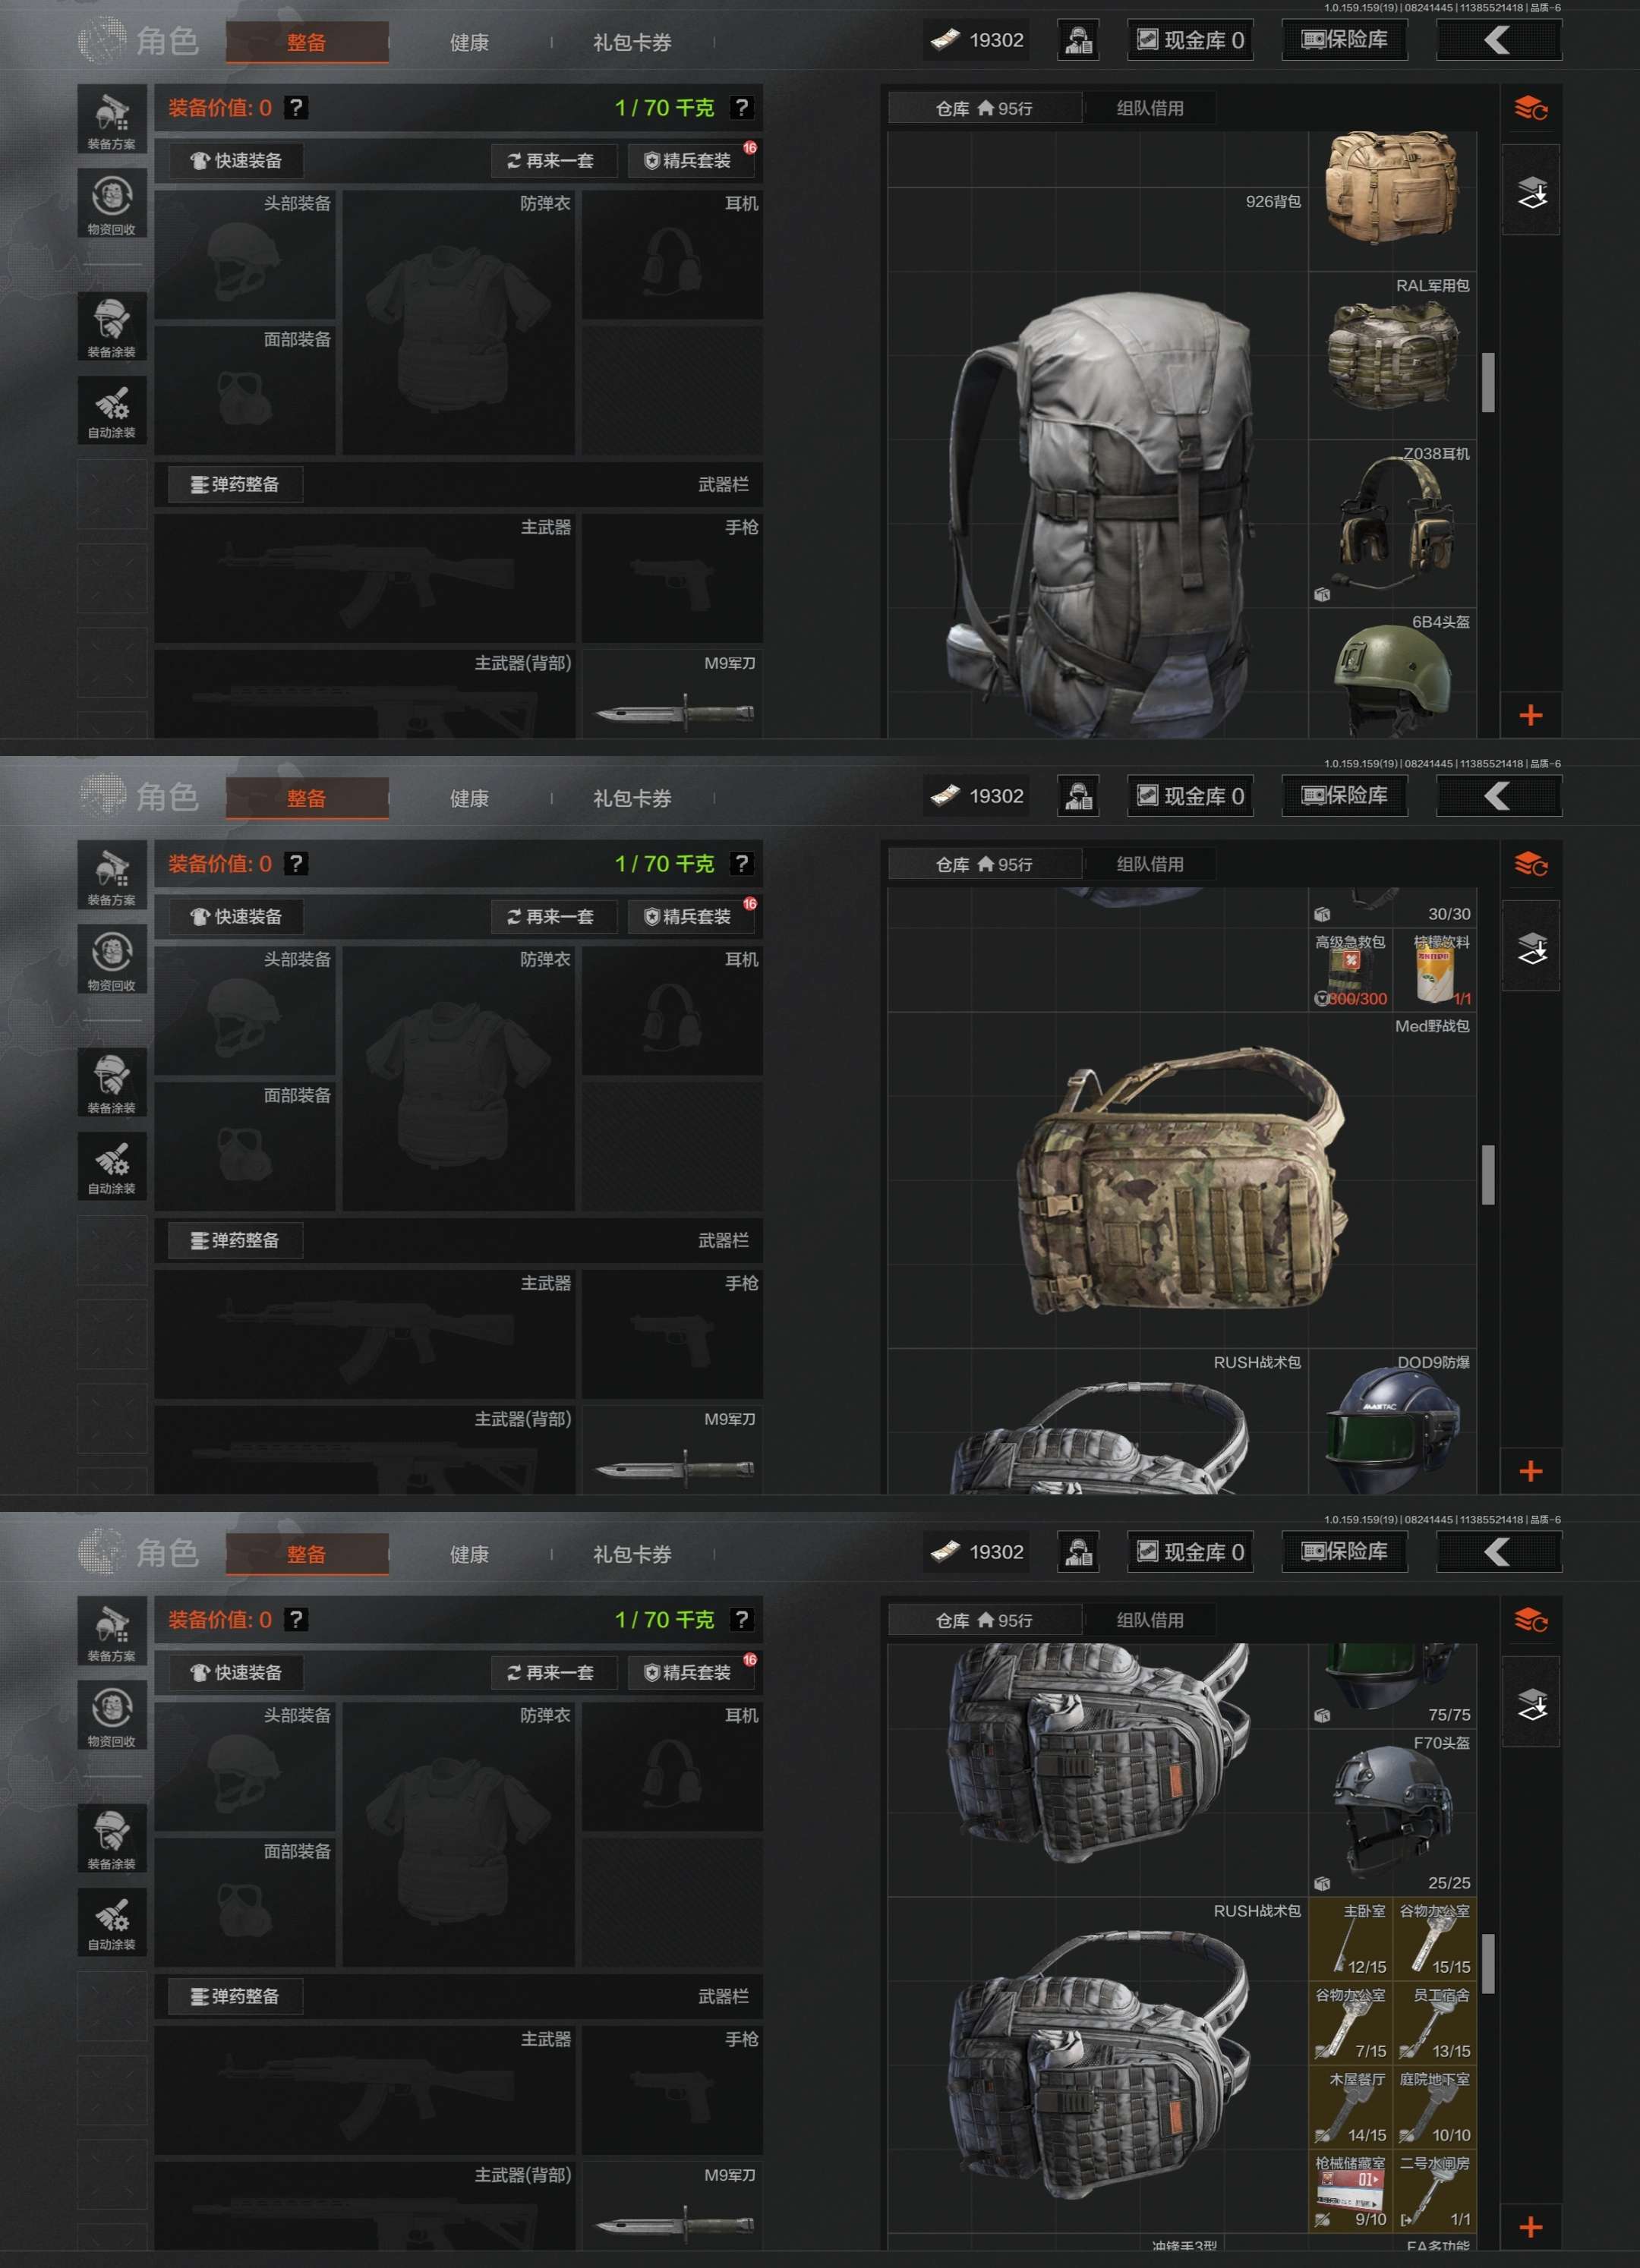Select the F70头盔 tactical helmet

pyautogui.click(x=1392, y=1812)
